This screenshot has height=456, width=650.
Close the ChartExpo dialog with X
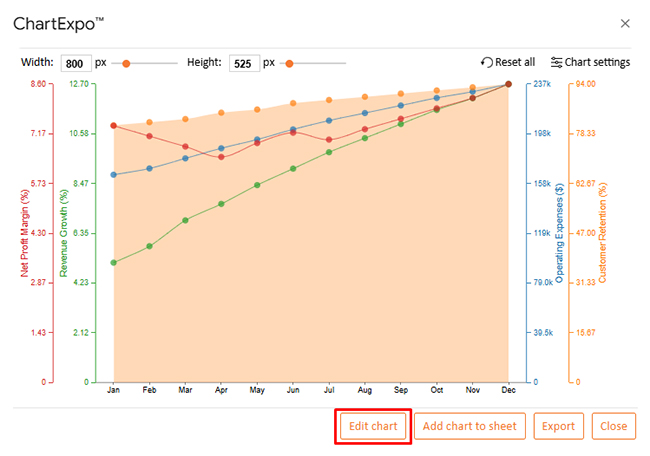[x=625, y=23]
